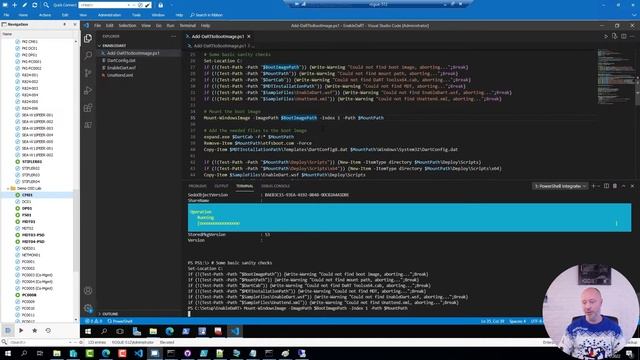Click the VS Code icon in inner taskbar
Viewport: 640px width, 360px height.
click(x=235, y=331)
